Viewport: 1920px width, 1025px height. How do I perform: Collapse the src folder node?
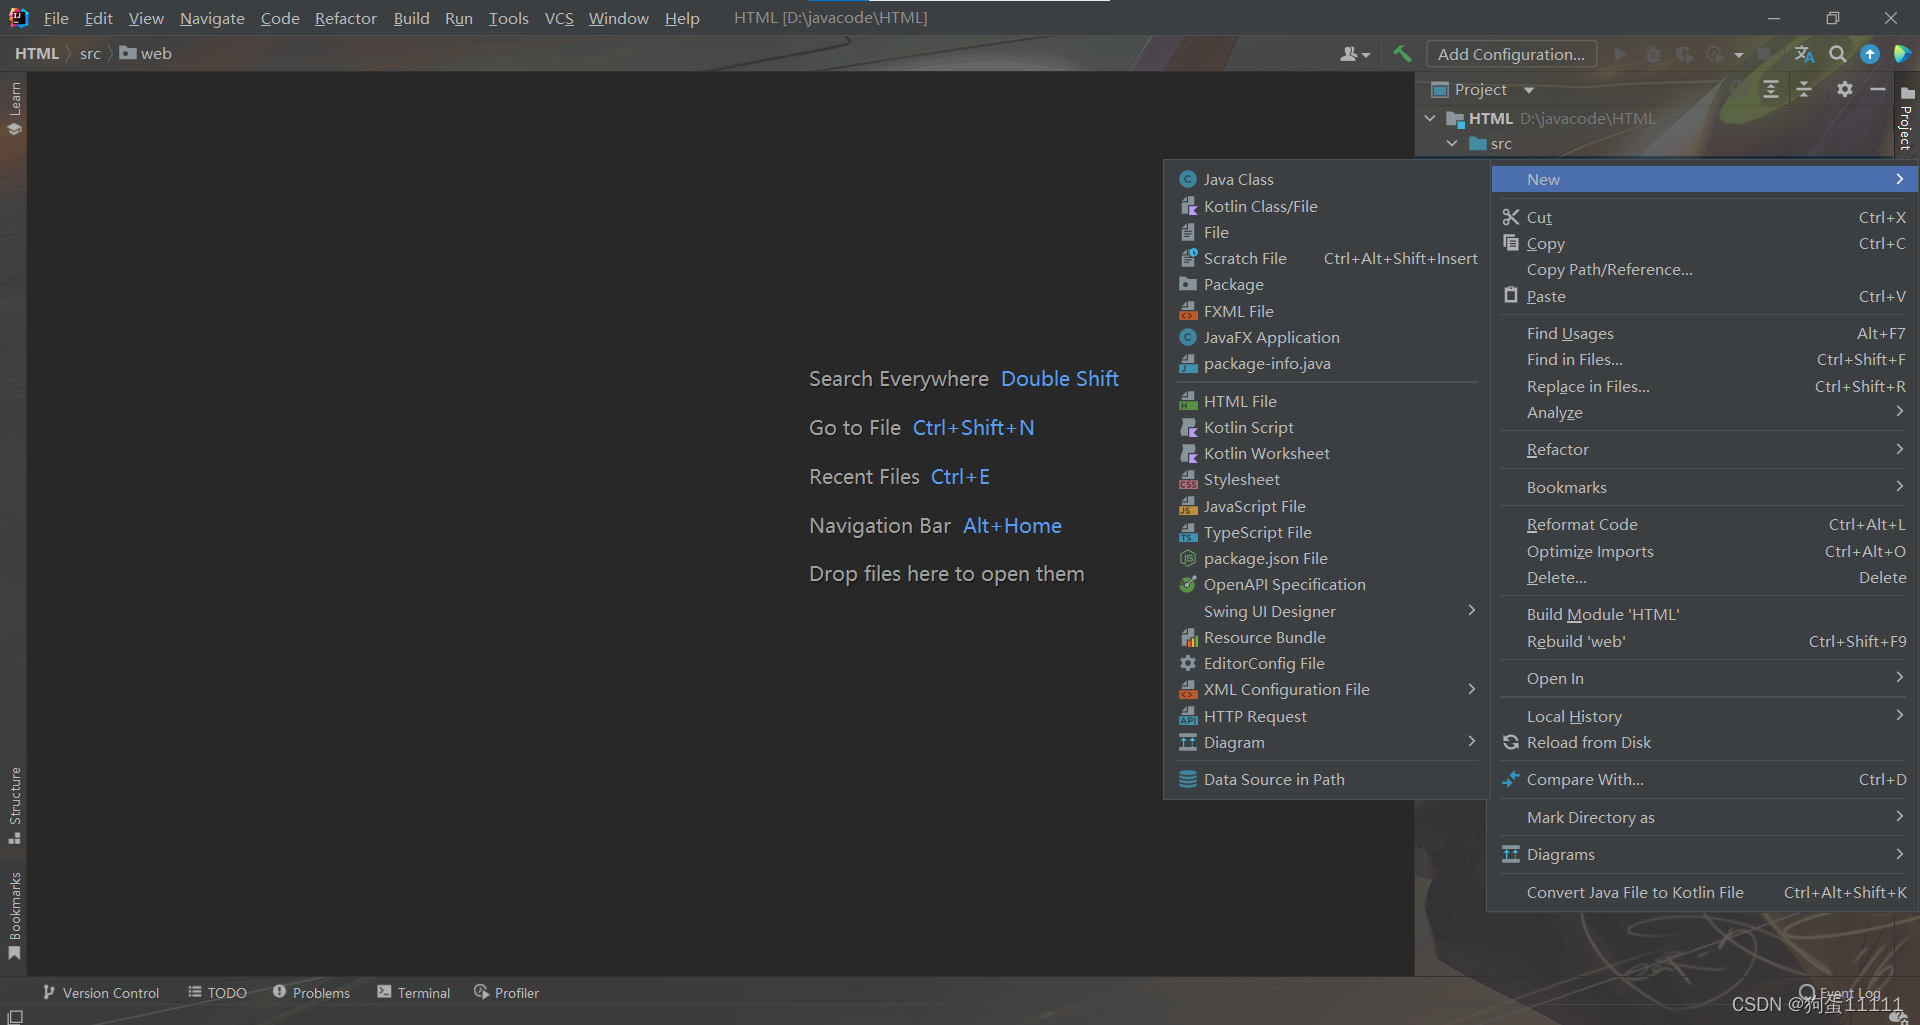(1452, 144)
